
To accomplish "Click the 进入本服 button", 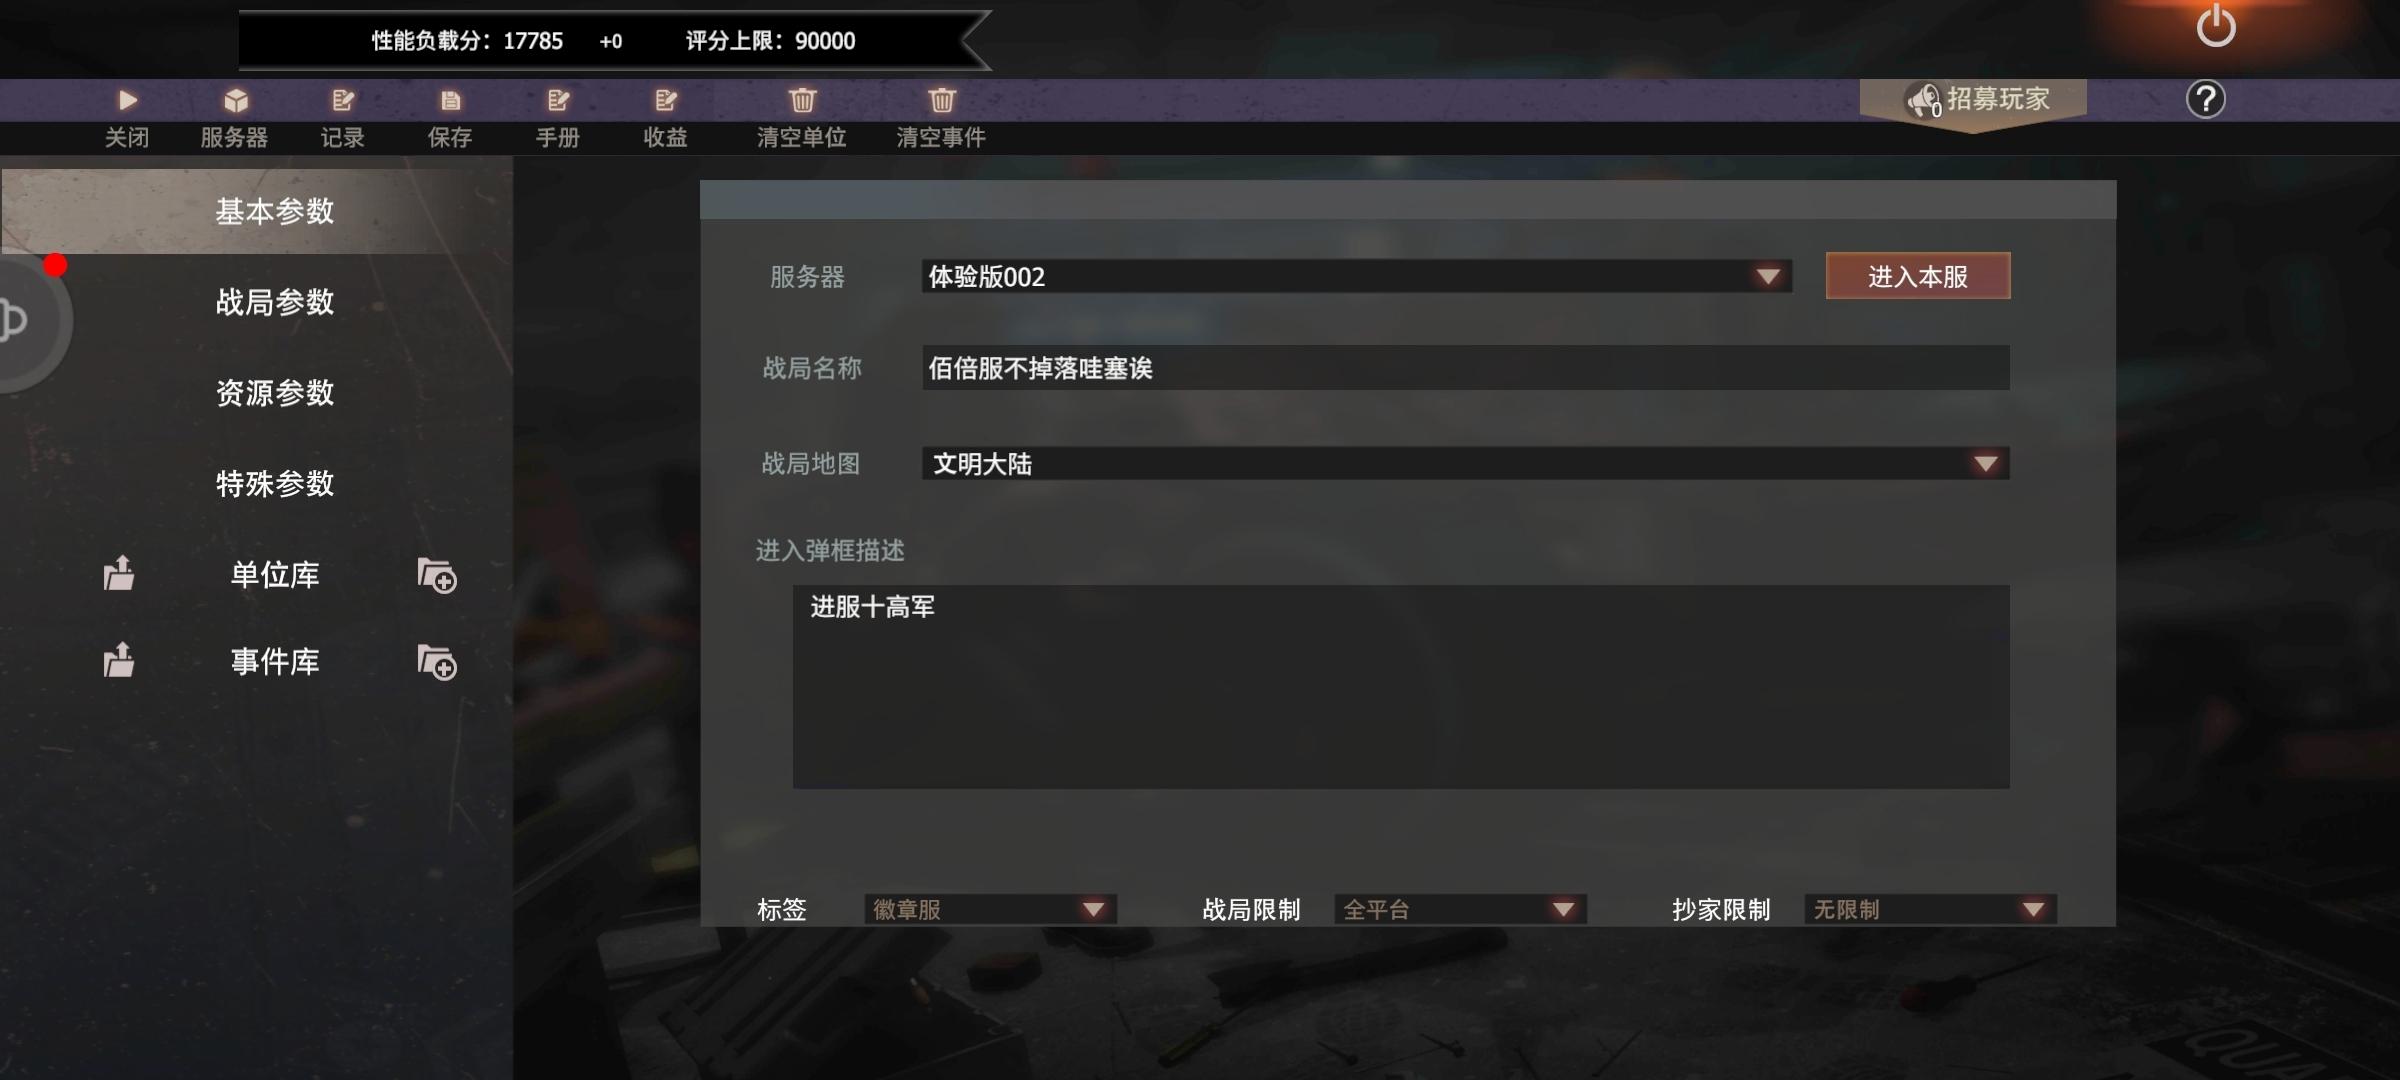I will [x=1918, y=276].
